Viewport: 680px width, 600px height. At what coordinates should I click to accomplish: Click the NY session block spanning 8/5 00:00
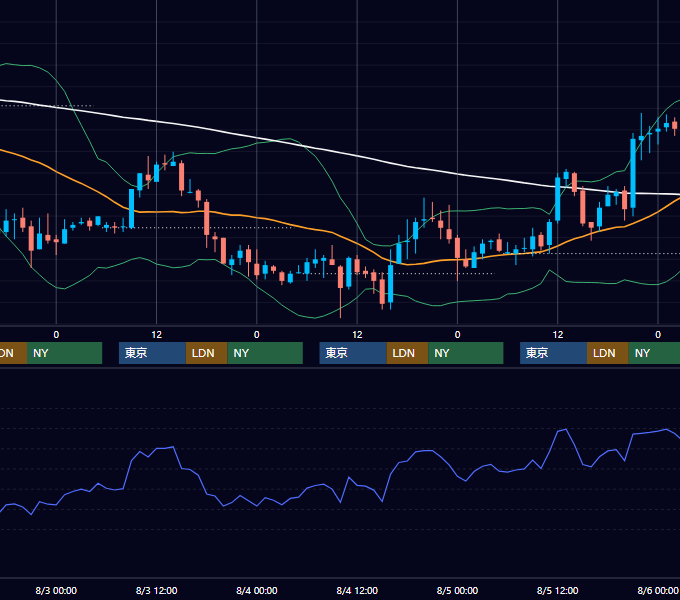(x=466, y=353)
